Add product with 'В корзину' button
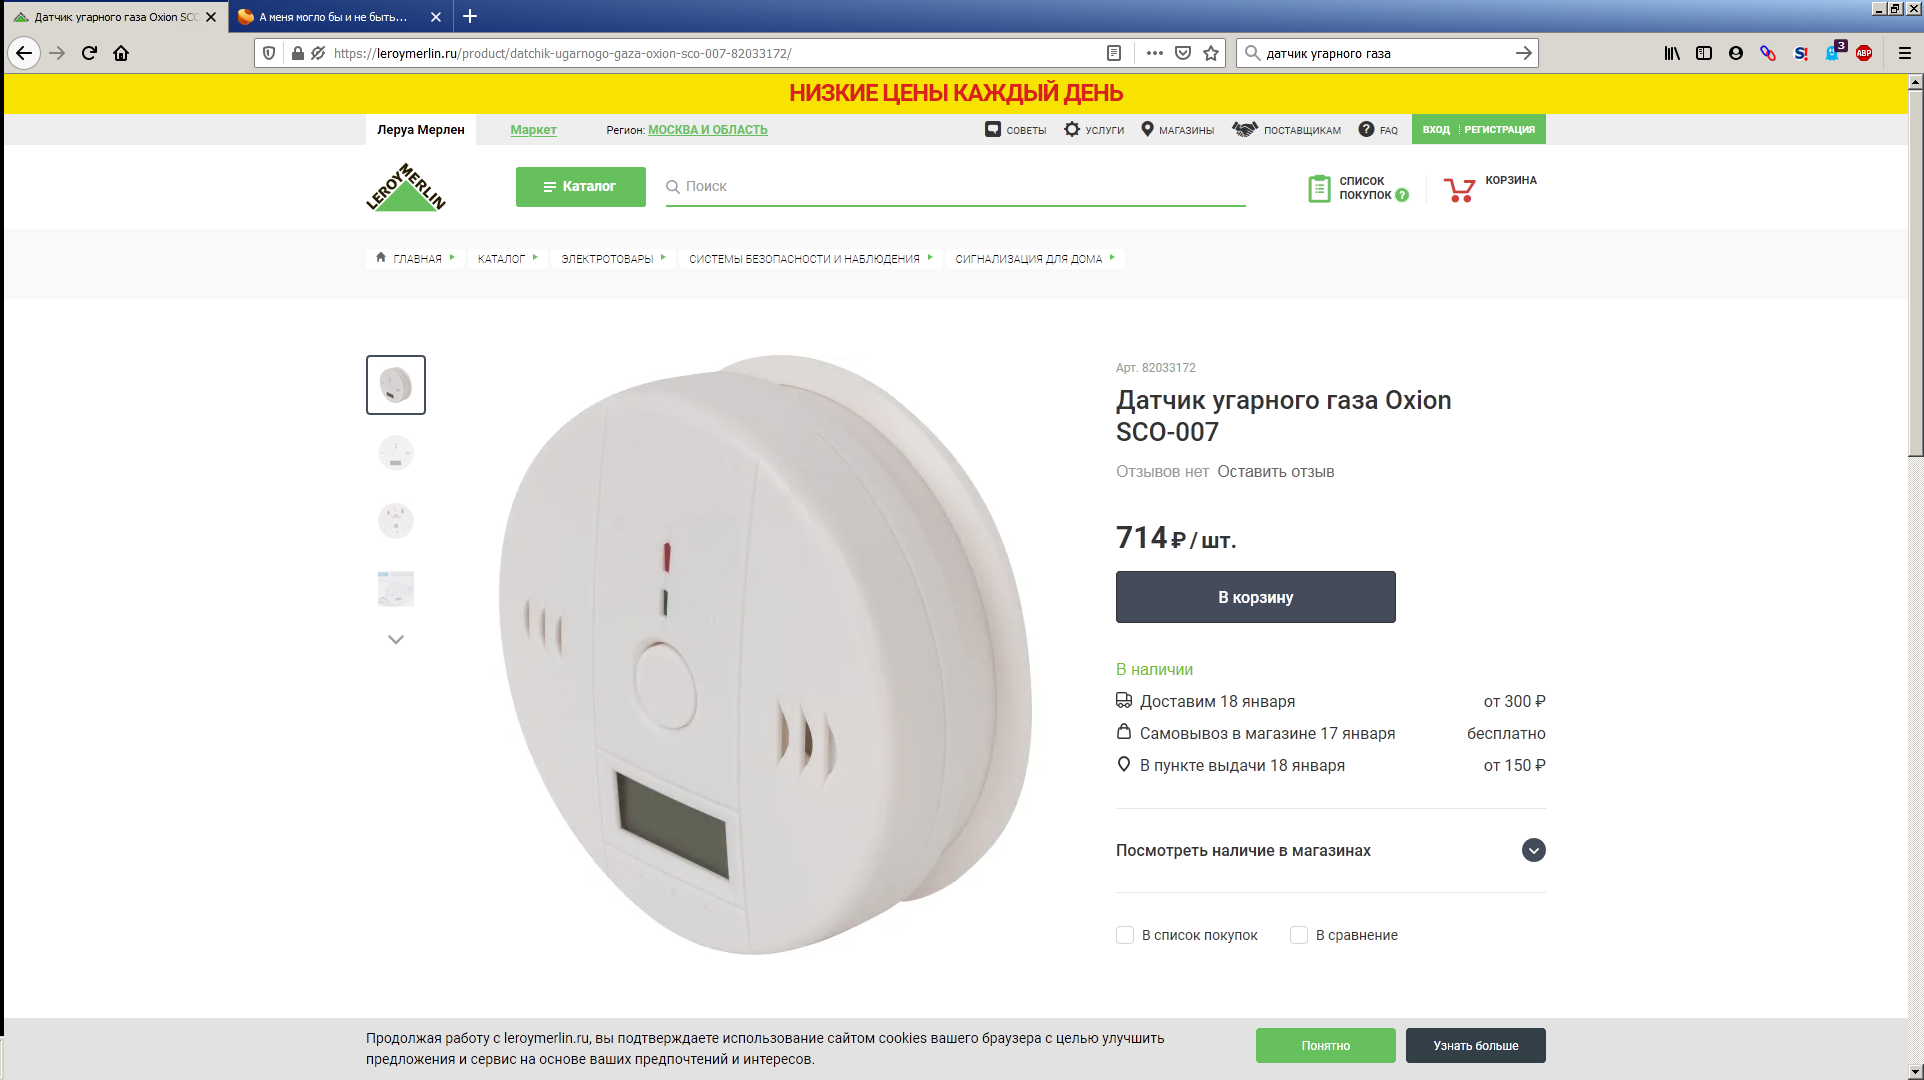This screenshot has width=1924, height=1080. 1256,597
